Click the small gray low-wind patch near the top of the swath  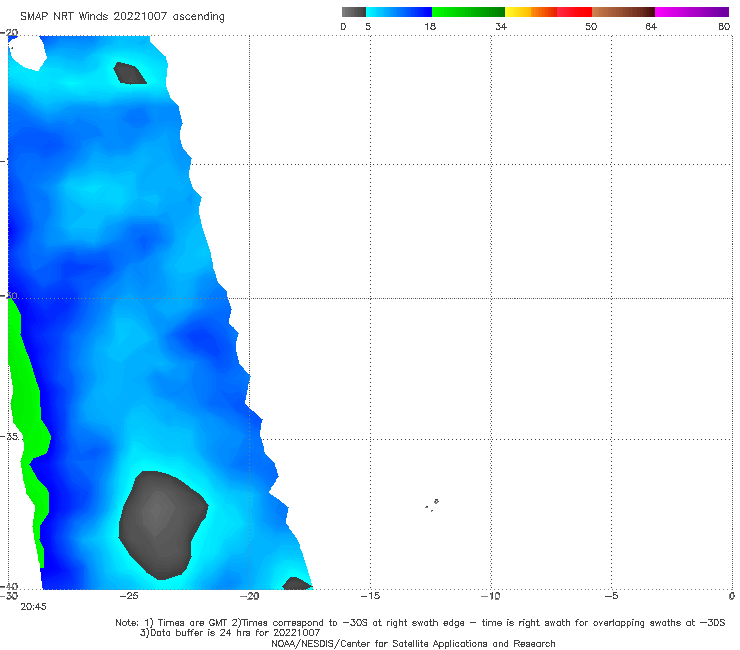(x=129, y=73)
